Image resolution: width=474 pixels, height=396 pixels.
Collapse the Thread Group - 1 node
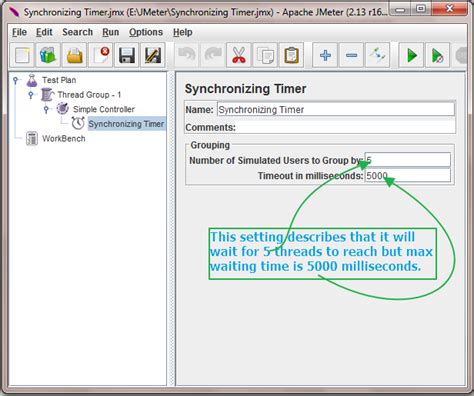[31, 95]
